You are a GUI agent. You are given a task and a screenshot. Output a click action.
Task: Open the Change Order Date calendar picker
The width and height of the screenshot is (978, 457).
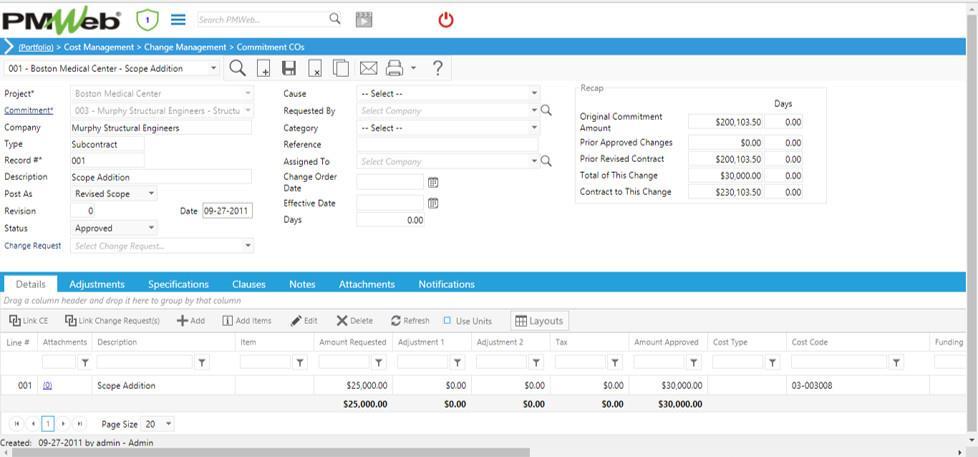pyautogui.click(x=433, y=183)
